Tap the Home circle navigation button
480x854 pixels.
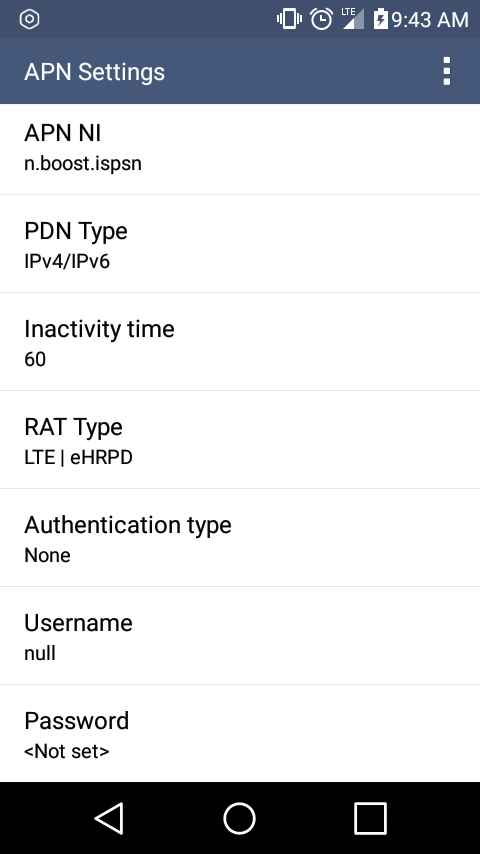click(x=240, y=818)
